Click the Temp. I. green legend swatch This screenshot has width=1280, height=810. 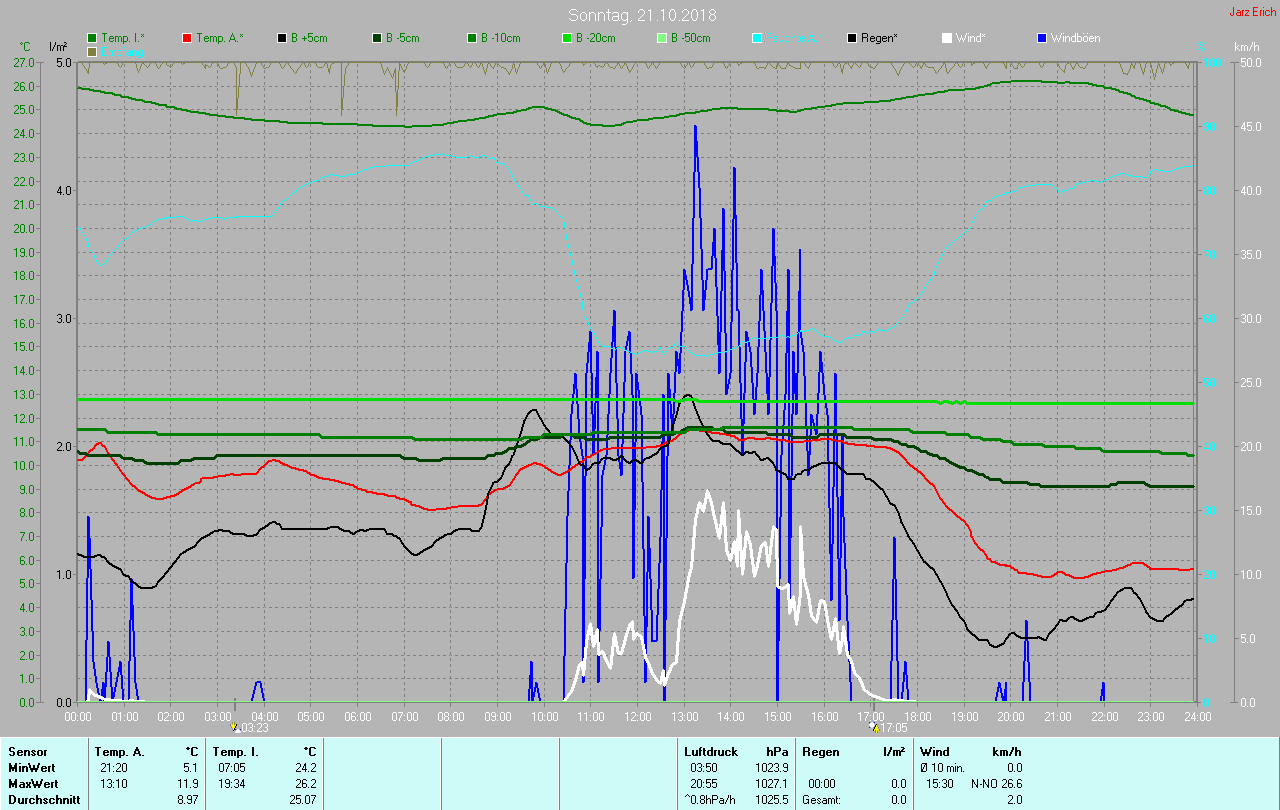92,38
